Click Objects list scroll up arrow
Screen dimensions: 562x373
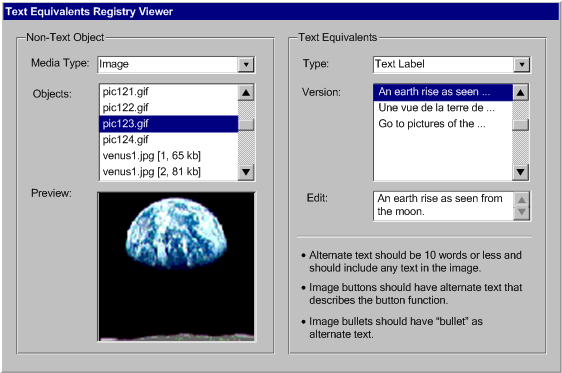pyautogui.click(x=246, y=93)
